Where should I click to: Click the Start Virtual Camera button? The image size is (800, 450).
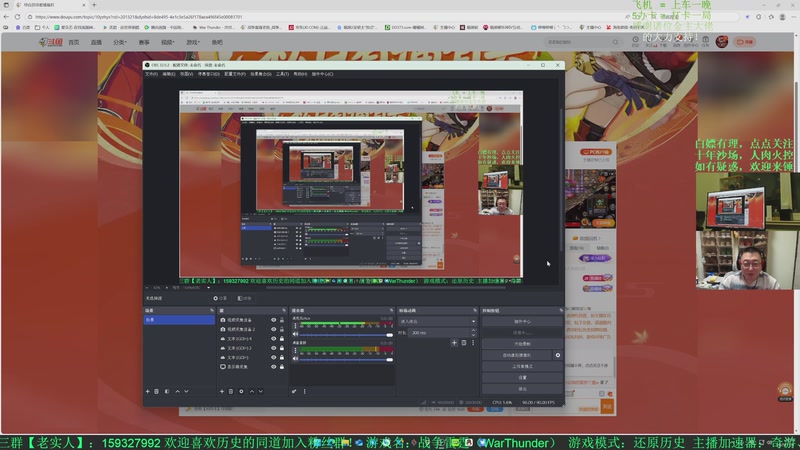pos(517,355)
